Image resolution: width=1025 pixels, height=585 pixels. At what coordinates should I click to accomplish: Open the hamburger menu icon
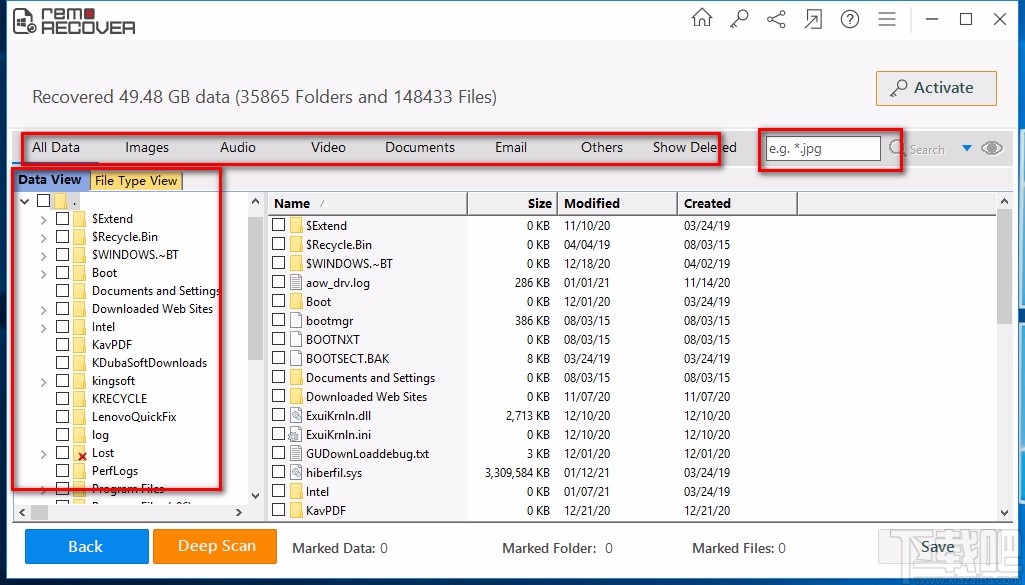886,18
